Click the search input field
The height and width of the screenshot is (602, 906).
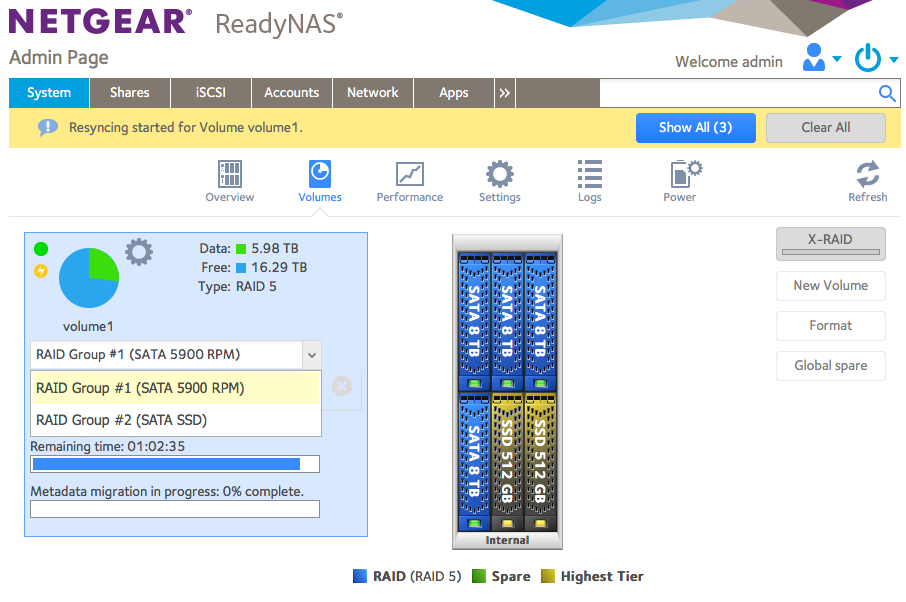coord(736,93)
